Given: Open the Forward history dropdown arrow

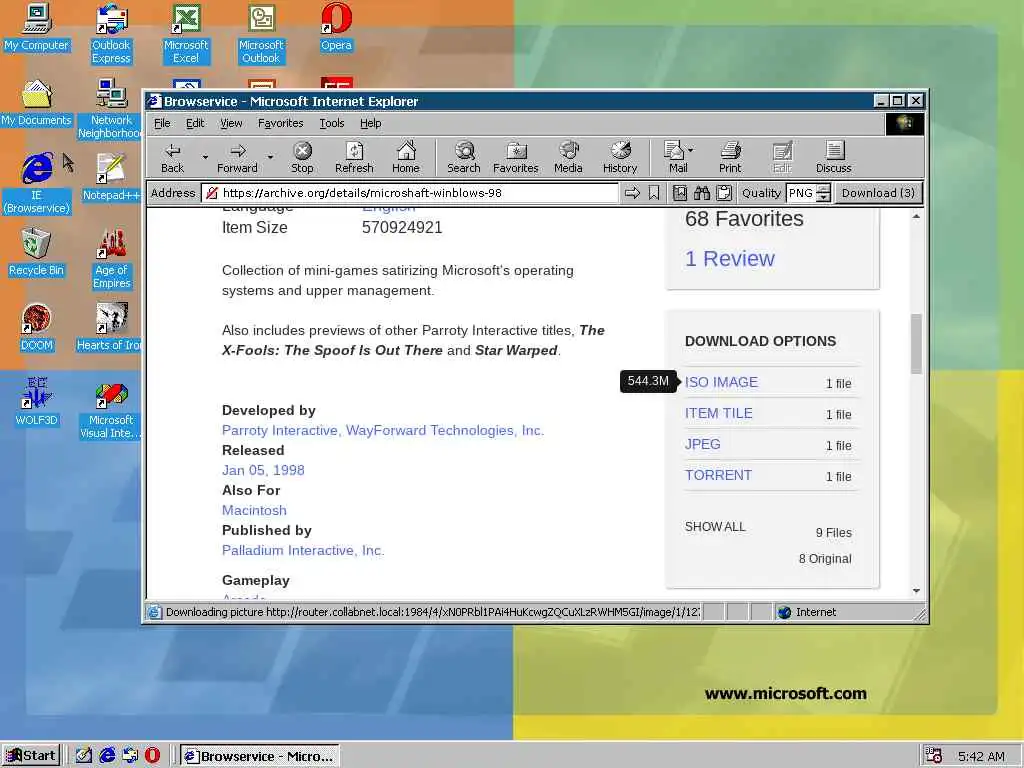Looking at the screenshot, I should [x=270, y=157].
